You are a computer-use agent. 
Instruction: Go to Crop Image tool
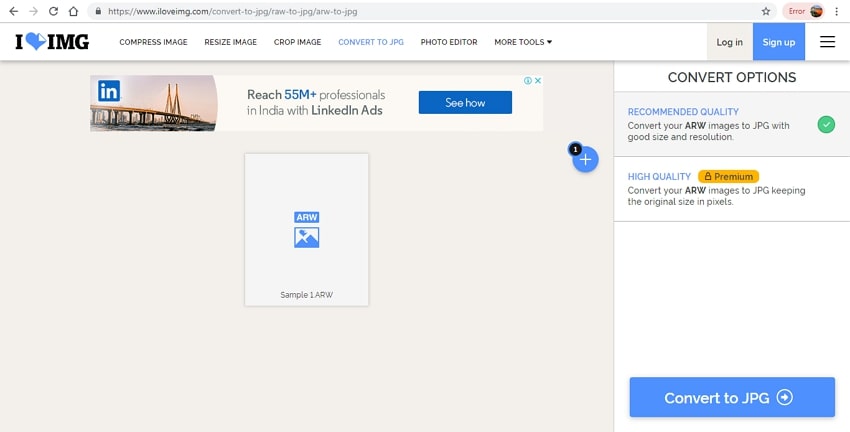pyautogui.click(x=297, y=42)
